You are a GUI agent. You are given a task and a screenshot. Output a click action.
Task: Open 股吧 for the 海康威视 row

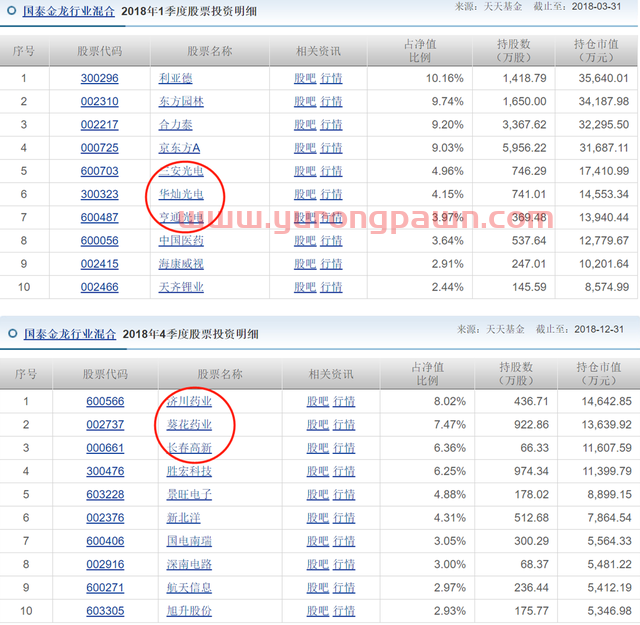(305, 264)
